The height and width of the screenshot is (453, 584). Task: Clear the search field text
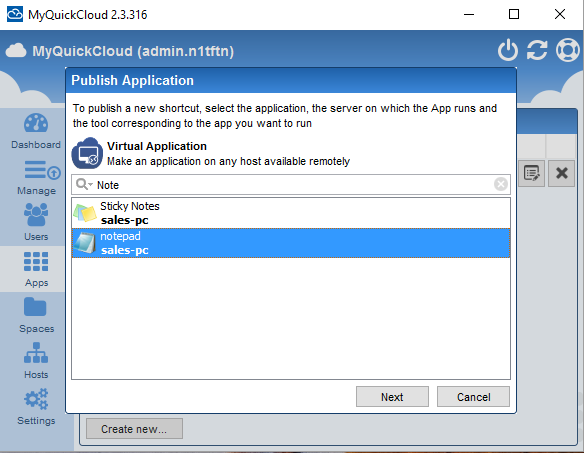point(501,184)
